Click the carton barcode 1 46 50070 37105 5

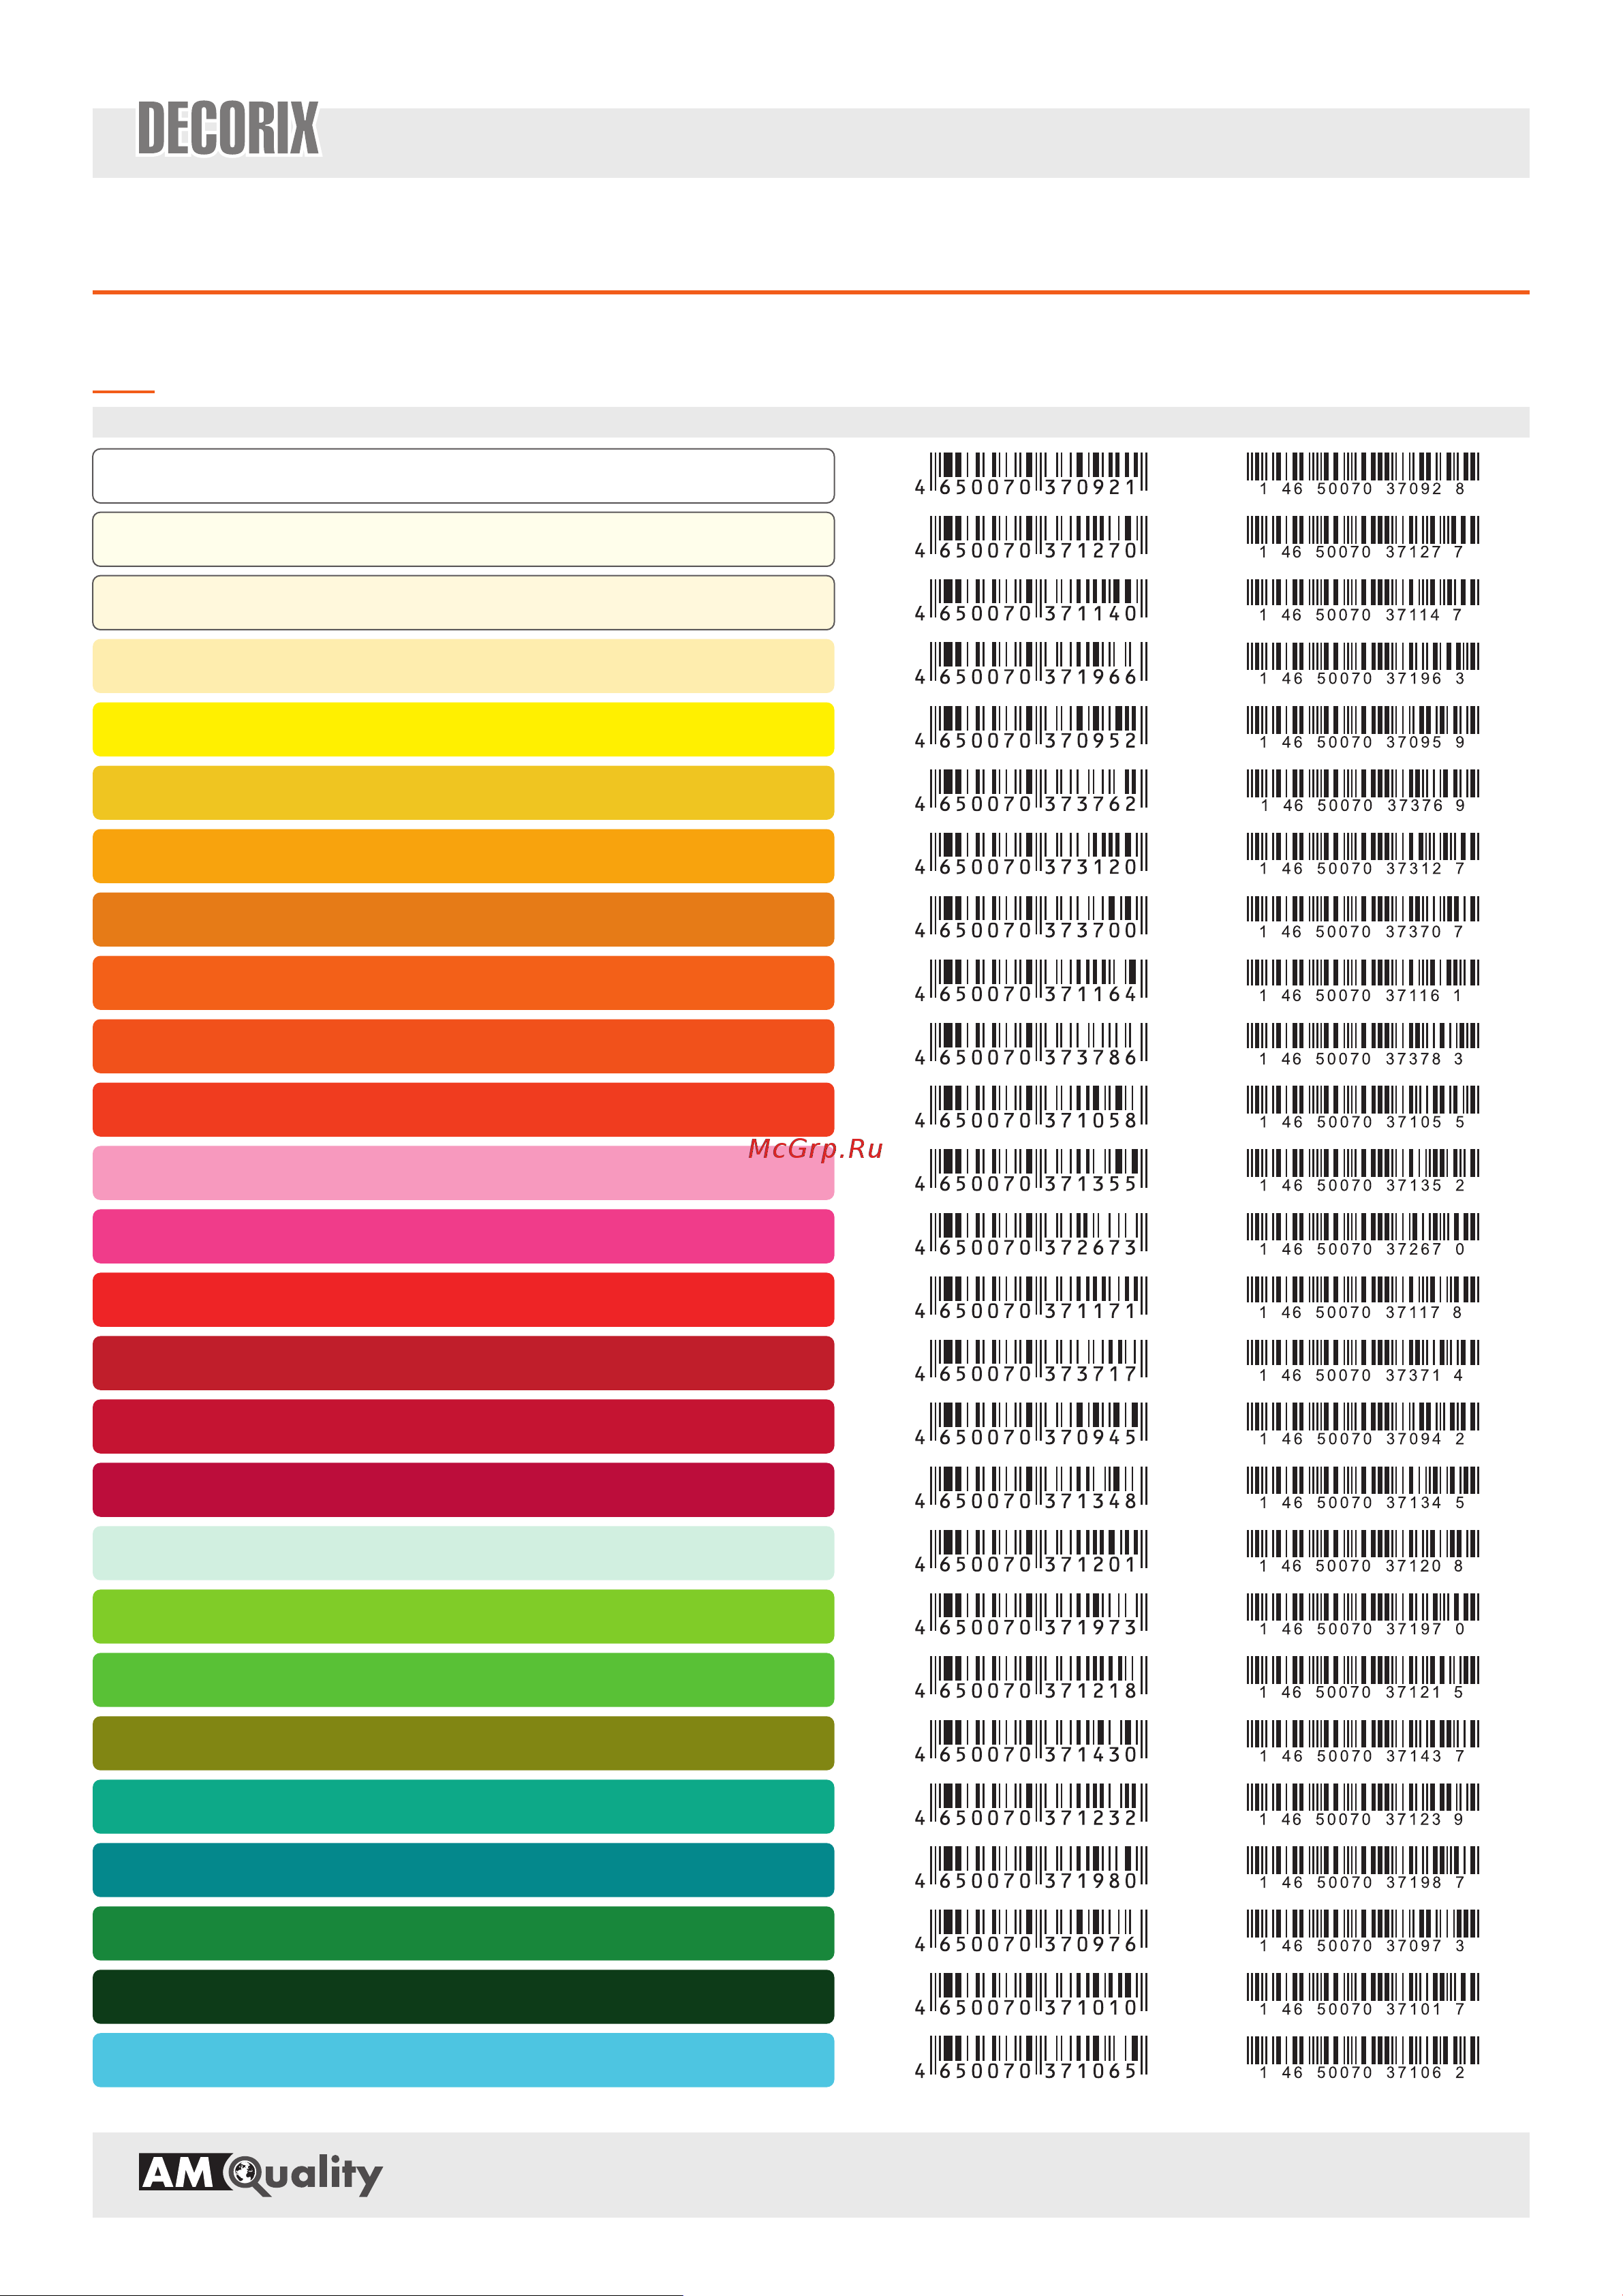coord(1362,1109)
